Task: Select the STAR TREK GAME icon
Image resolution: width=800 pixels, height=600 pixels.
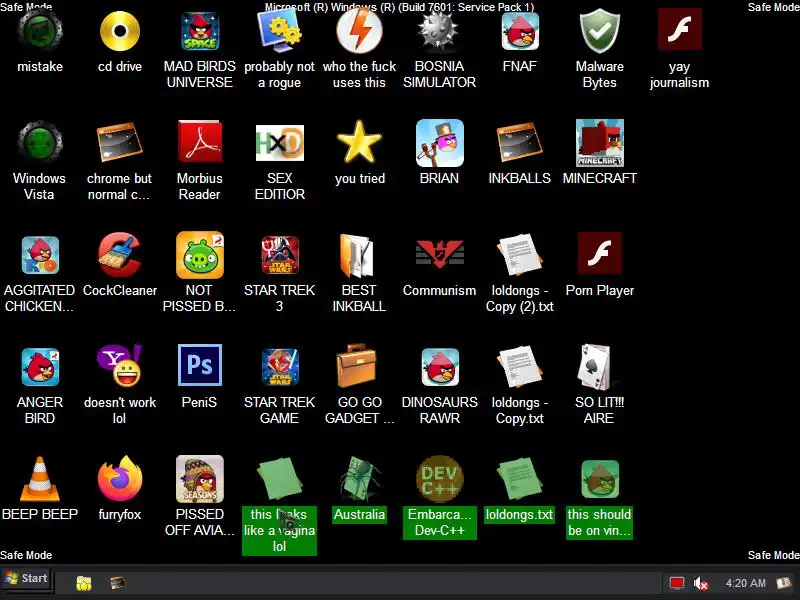Action: [280, 367]
